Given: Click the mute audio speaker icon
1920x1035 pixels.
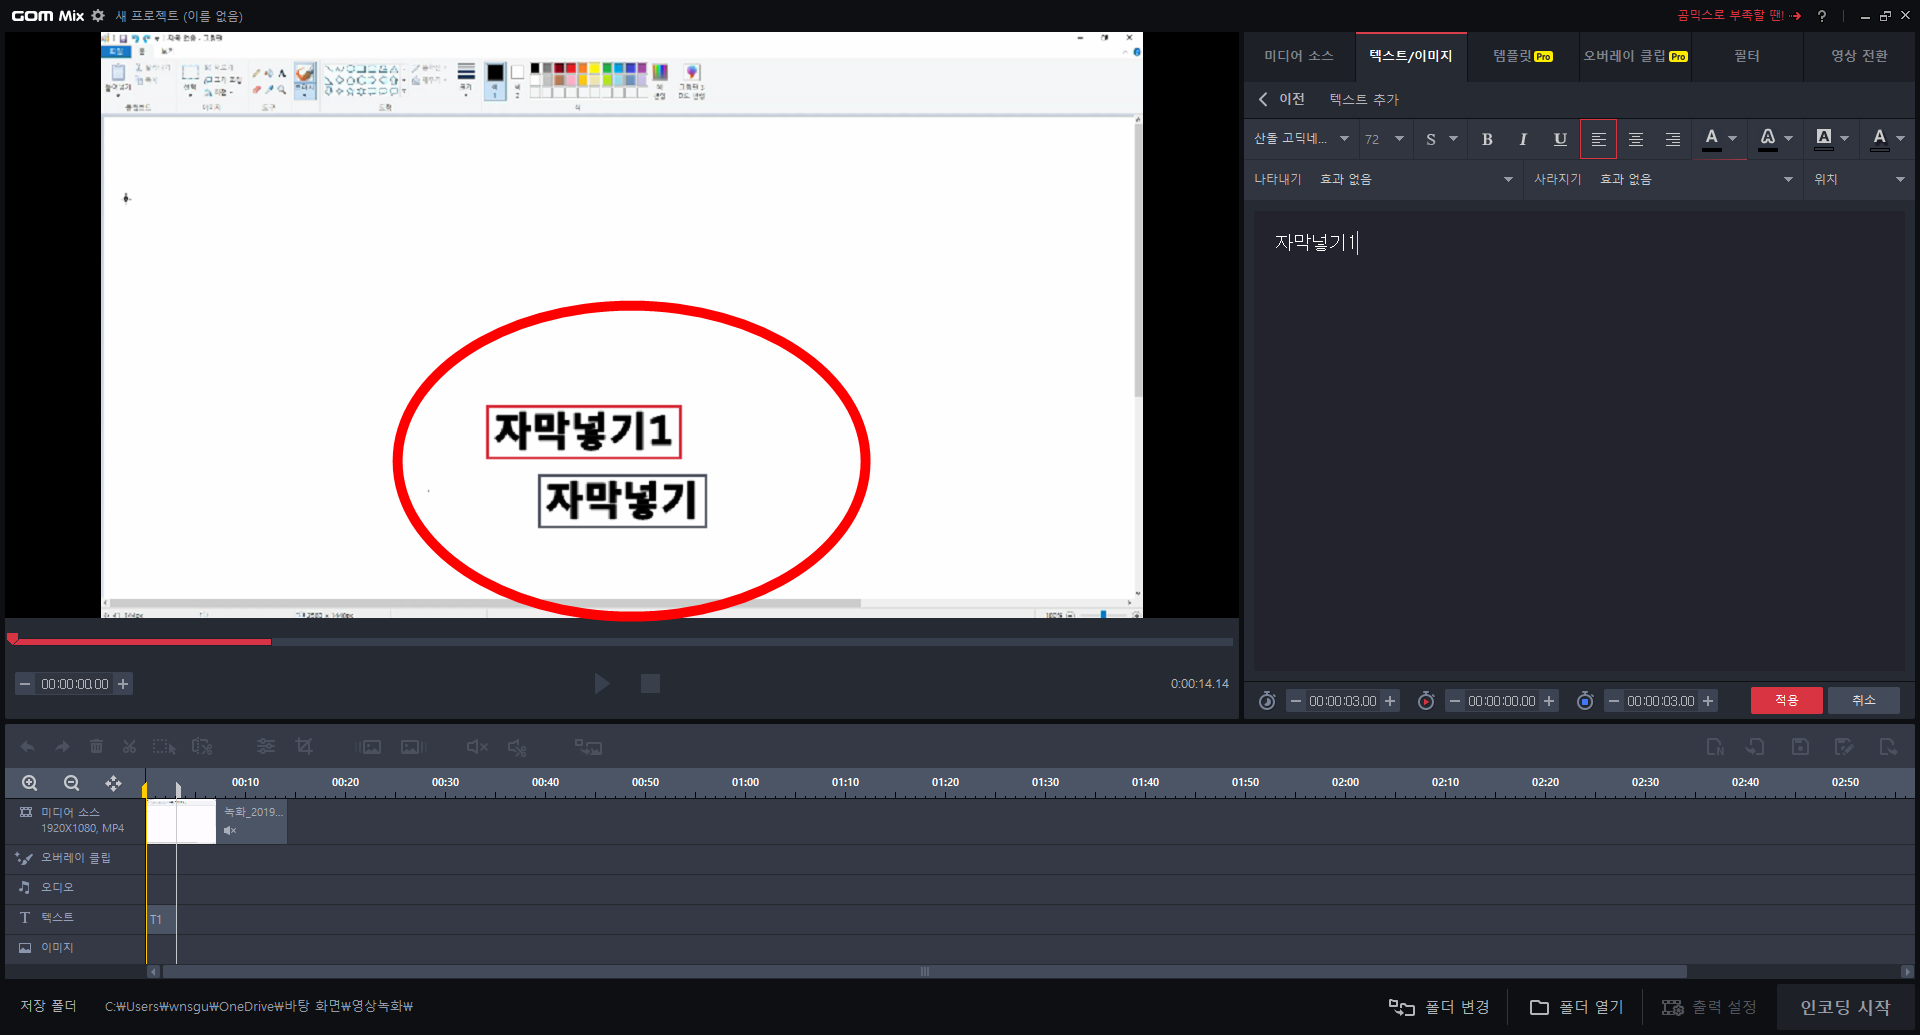Looking at the screenshot, I should [x=477, y=747].
